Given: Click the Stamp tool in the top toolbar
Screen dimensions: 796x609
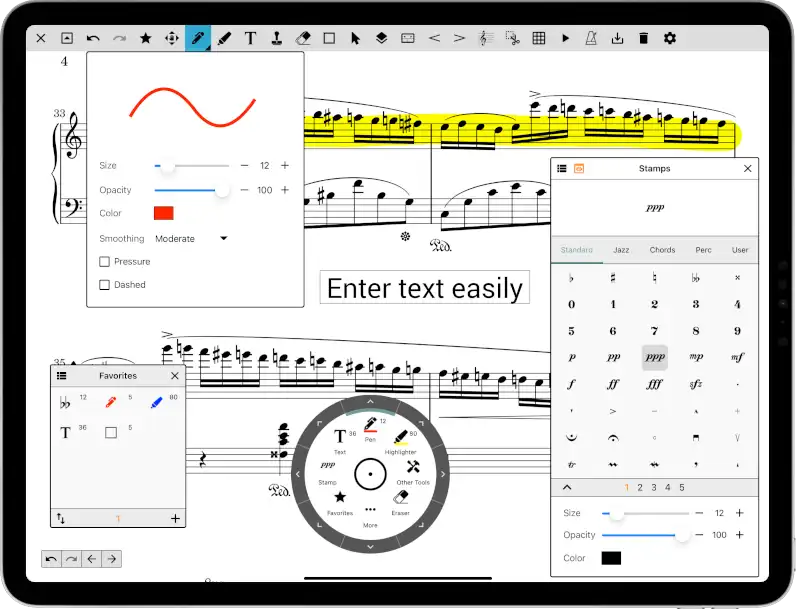Looking at the screenshot, I should click(277, 38).
